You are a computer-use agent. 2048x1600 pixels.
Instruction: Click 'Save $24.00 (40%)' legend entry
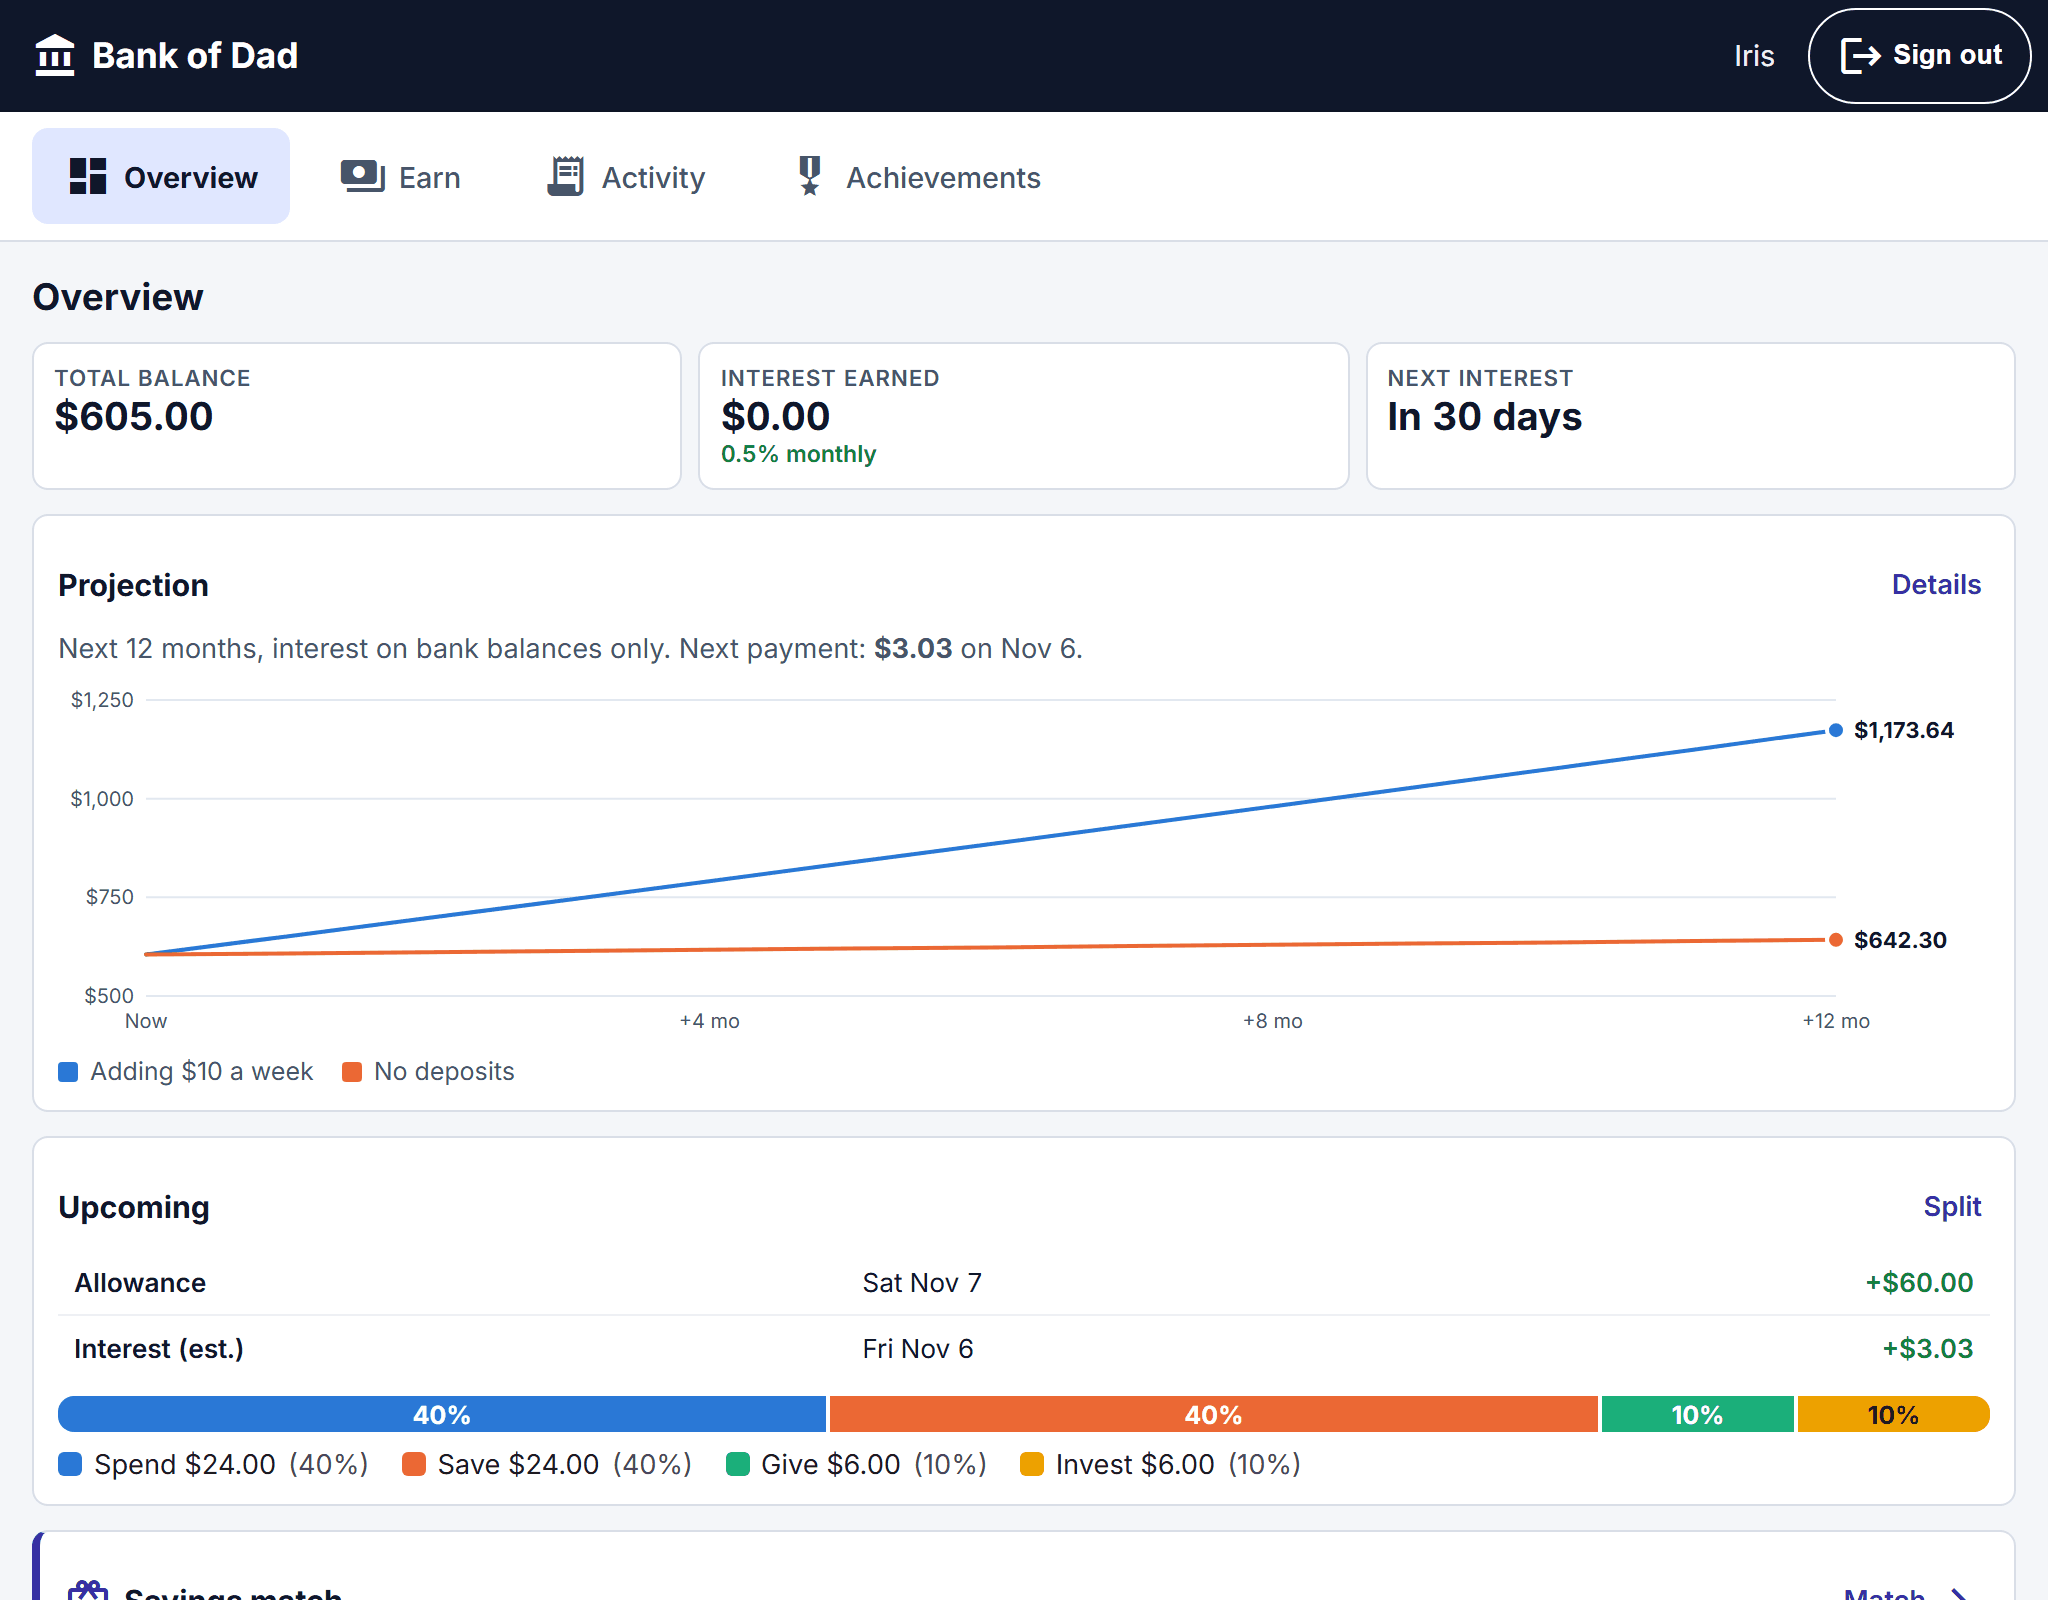click(x=547, y=1465)
